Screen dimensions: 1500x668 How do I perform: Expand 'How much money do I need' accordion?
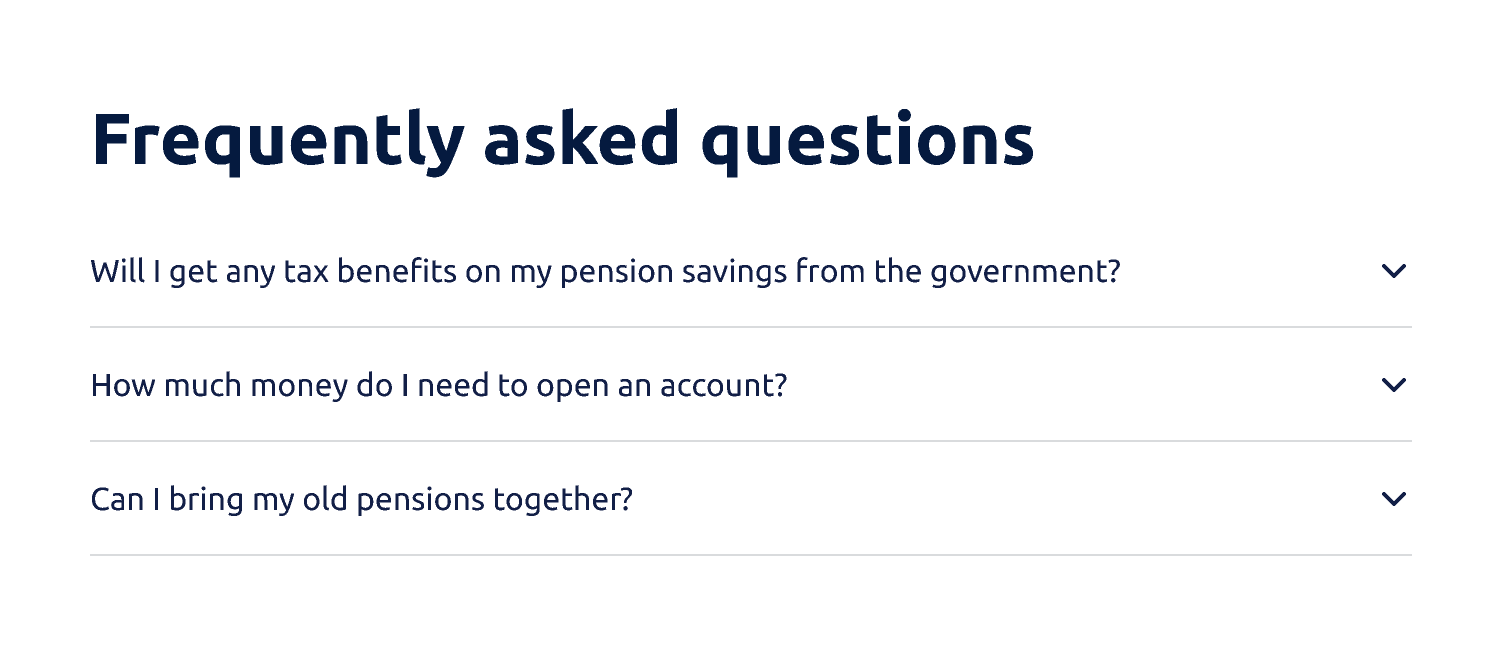tap(751, 384)
